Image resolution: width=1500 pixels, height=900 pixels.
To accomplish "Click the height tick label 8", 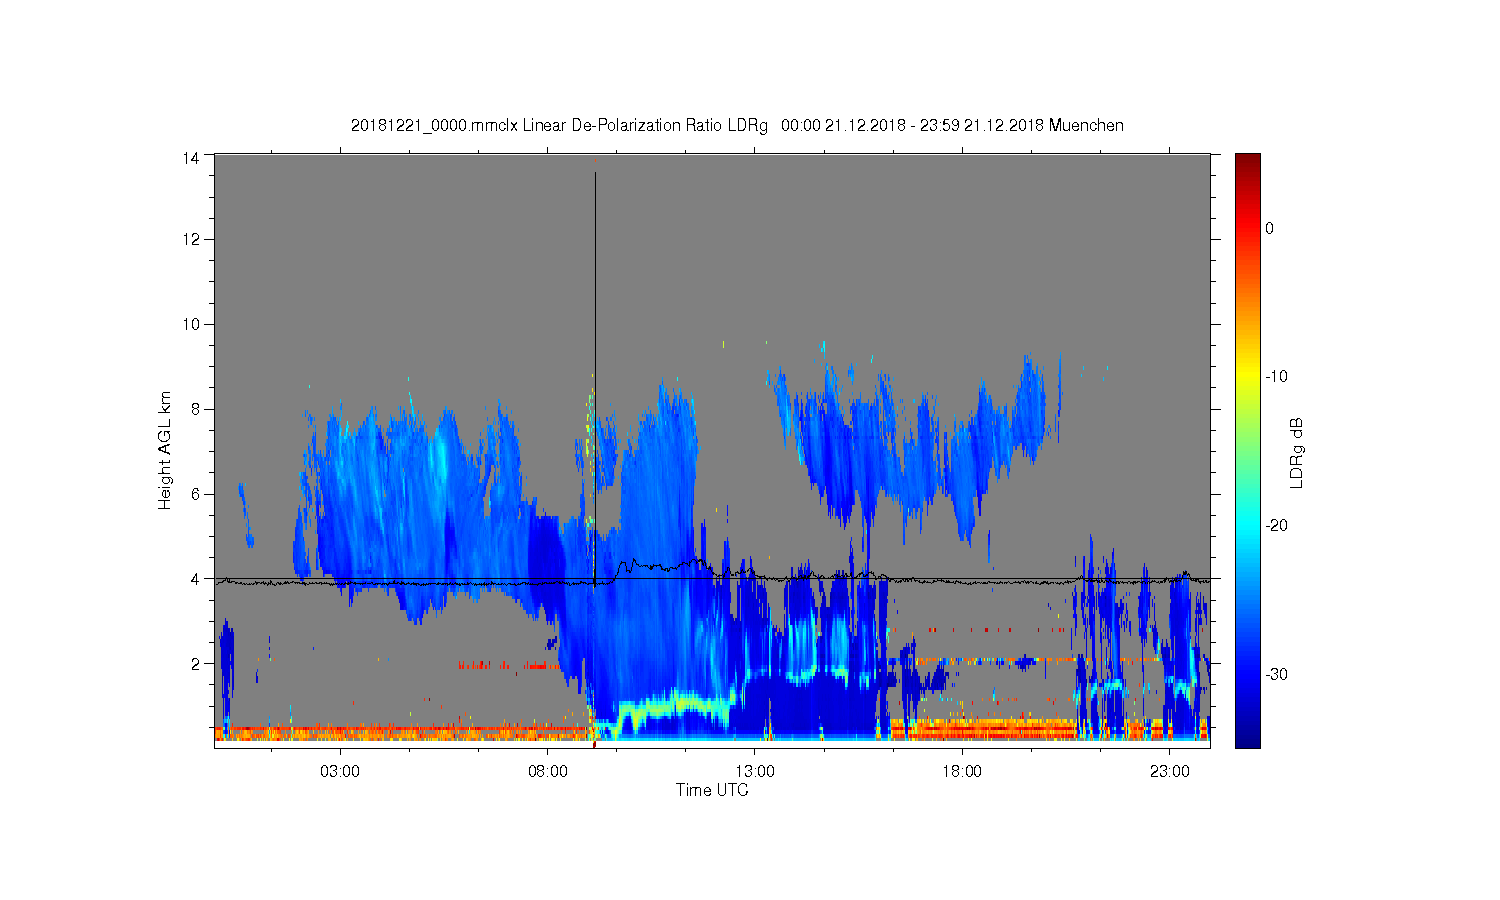I will tap(196, 408).
